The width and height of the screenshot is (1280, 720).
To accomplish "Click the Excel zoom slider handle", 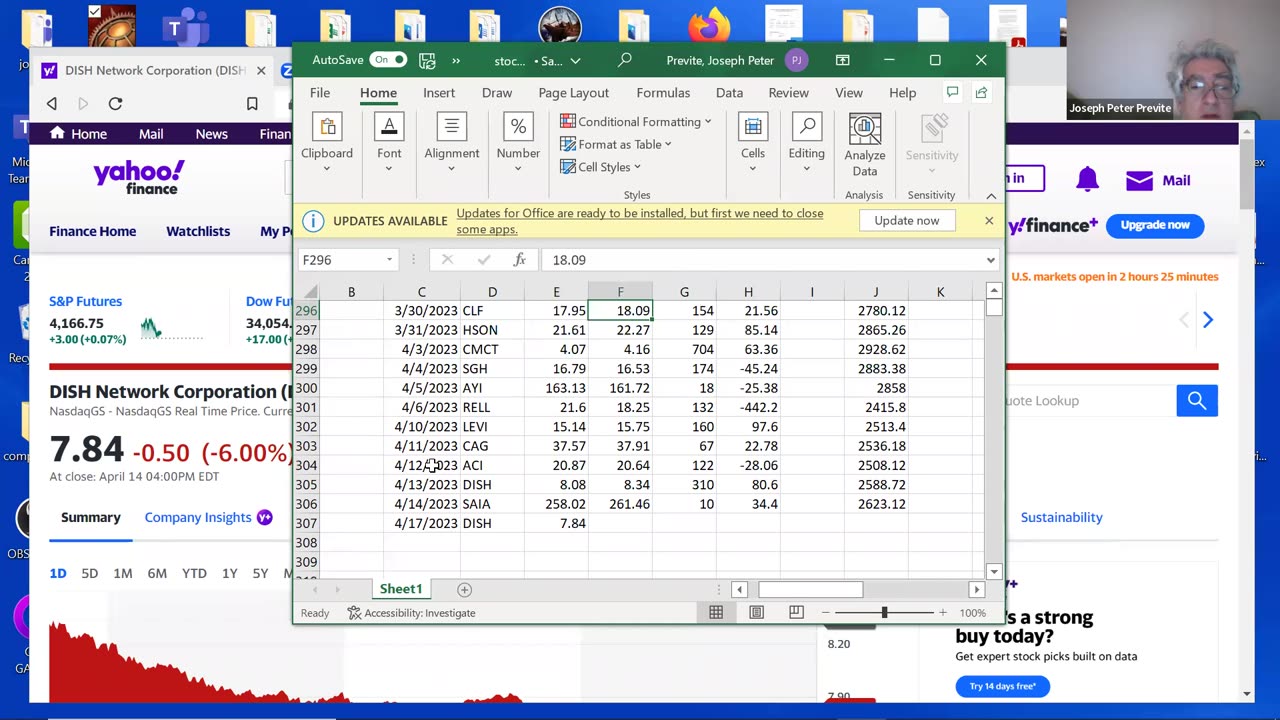I will click(884, 612).
